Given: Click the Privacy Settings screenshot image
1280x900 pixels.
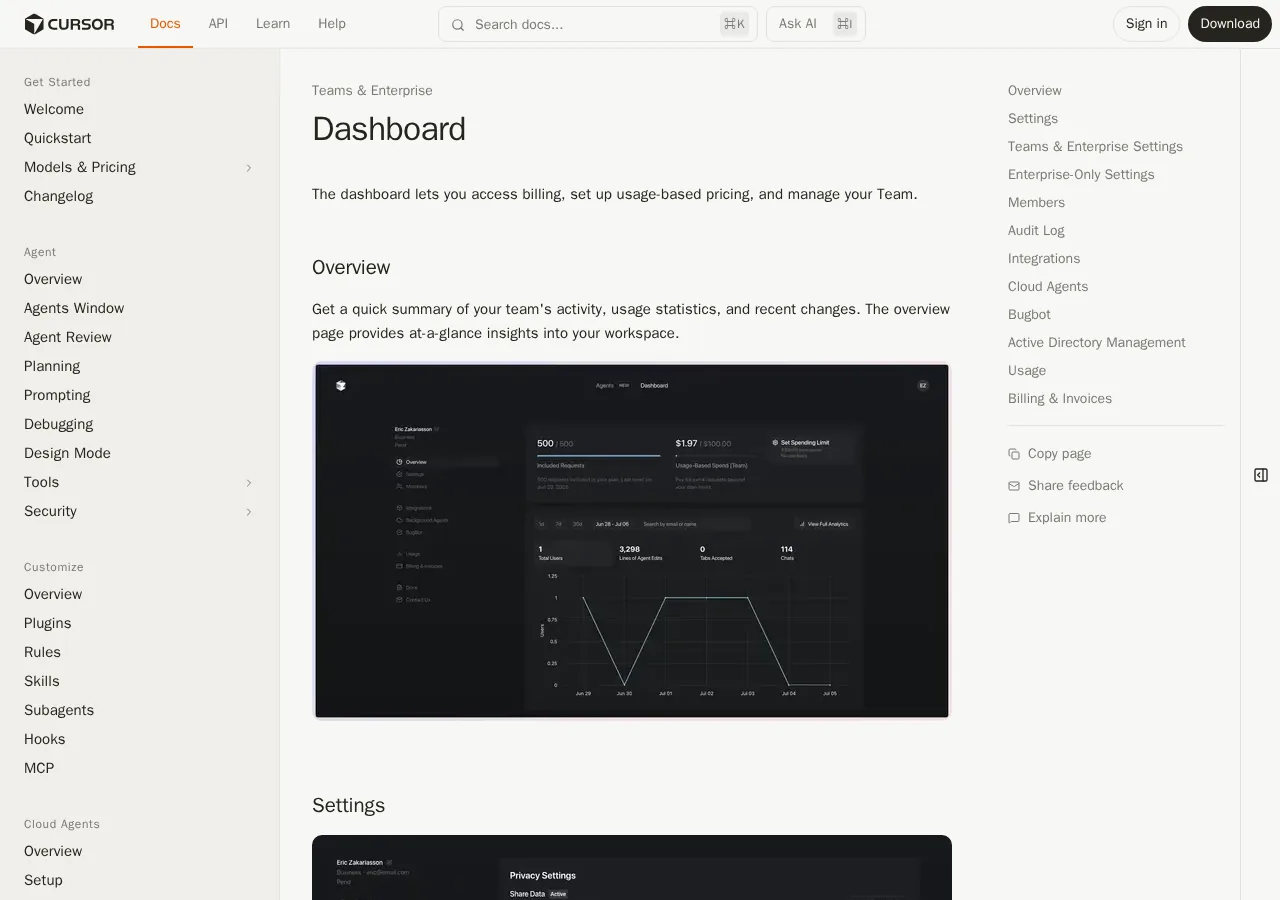Looking at the screenshot, I should [x=632, y=867].
